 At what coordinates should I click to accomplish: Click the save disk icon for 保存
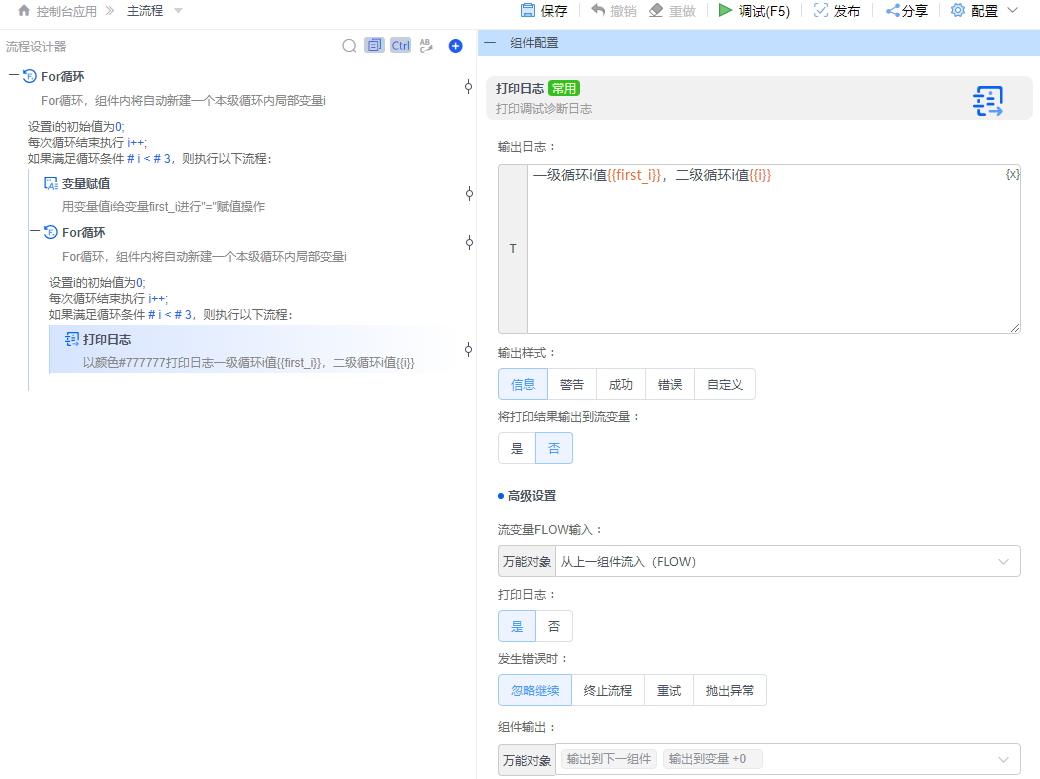click(x=528, y=10)
